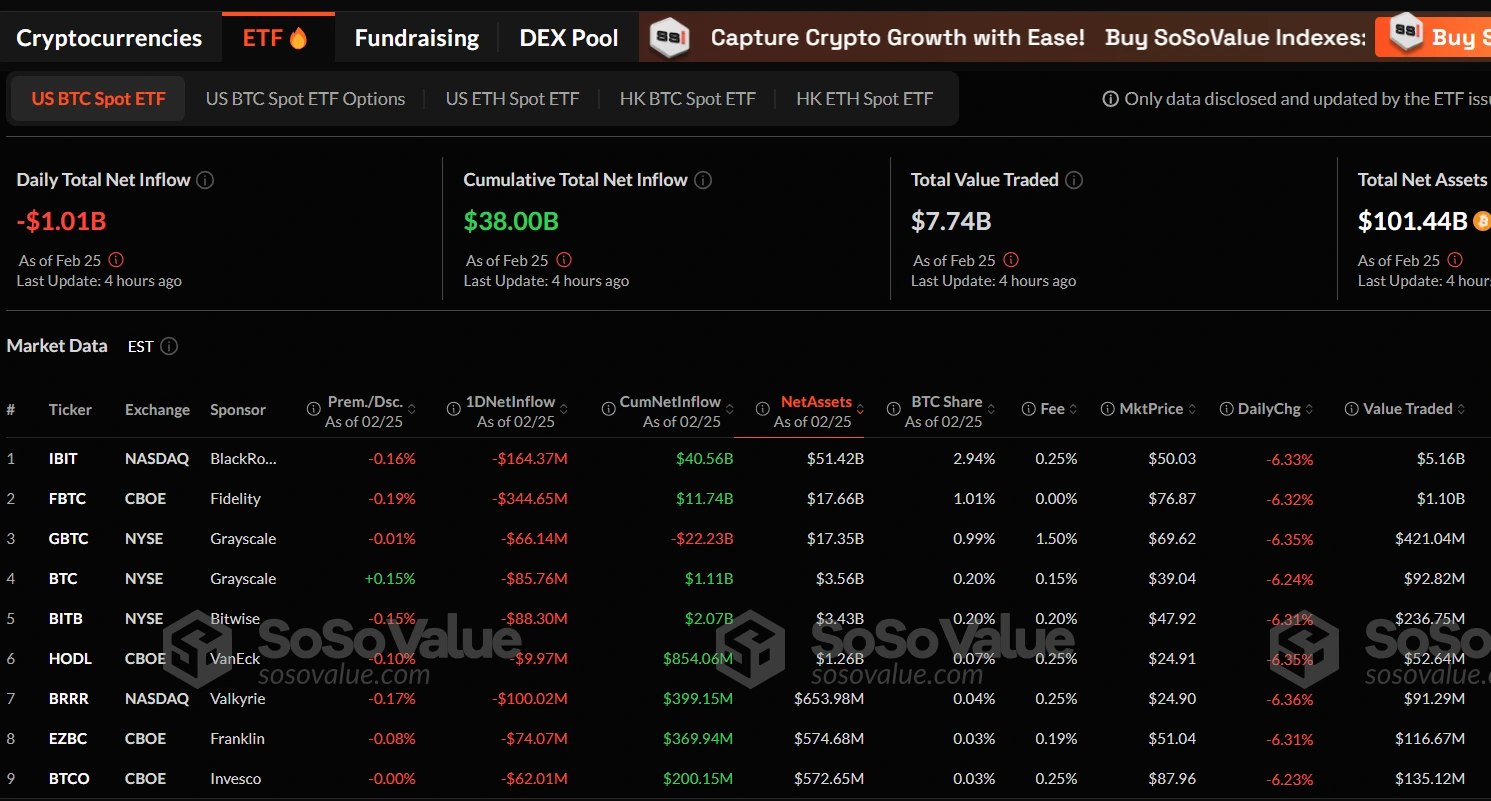
Task: Open BTCO ticker link
Action: (x=69, y=779)
